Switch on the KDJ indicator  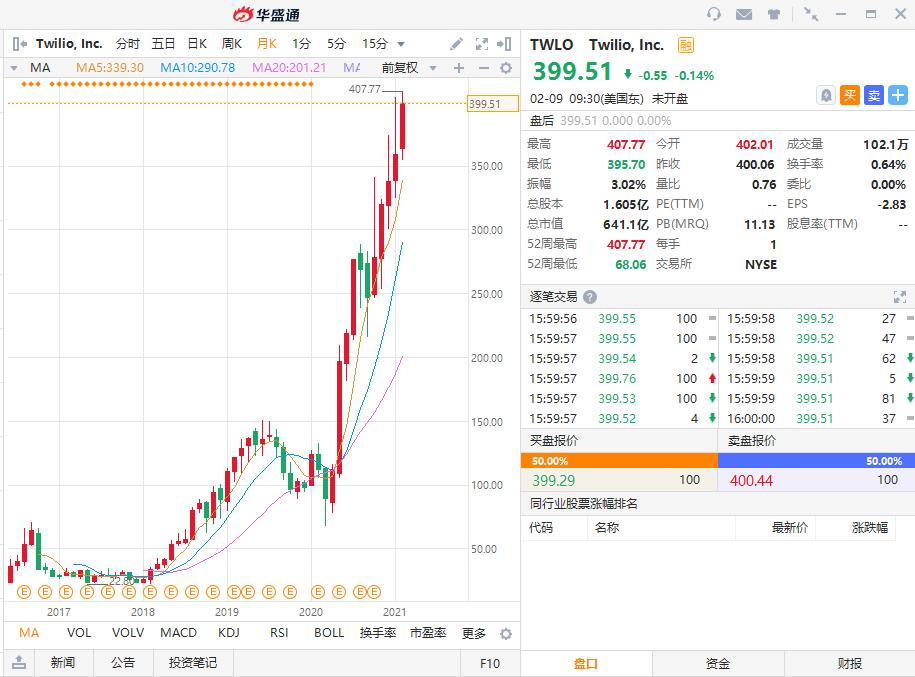(228, 633)
